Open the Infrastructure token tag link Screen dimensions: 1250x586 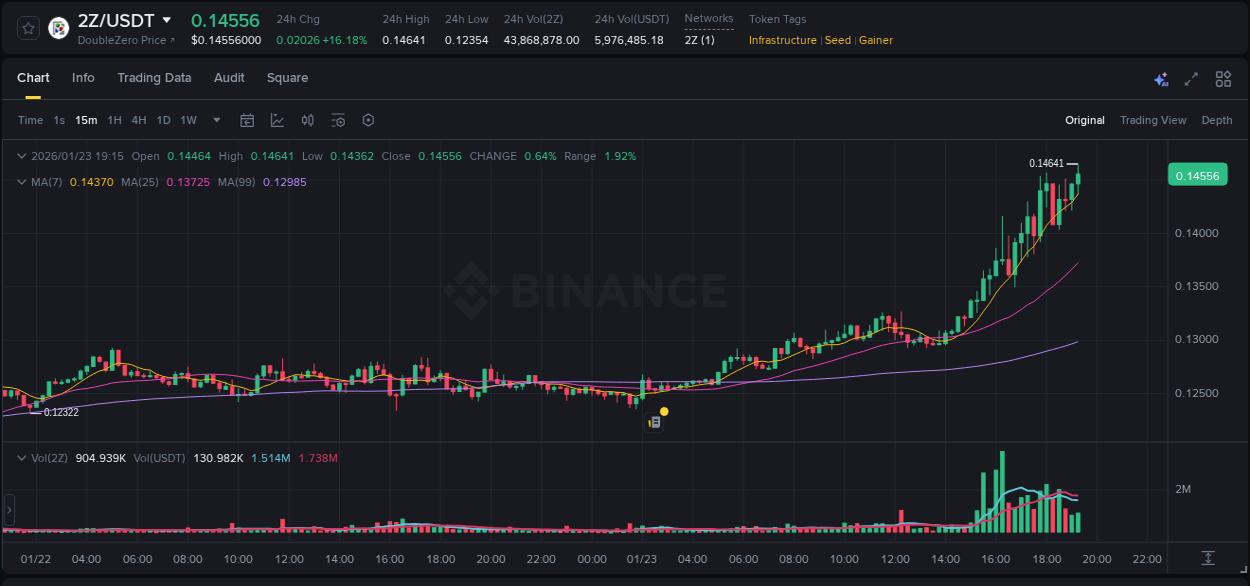(782, 40)
